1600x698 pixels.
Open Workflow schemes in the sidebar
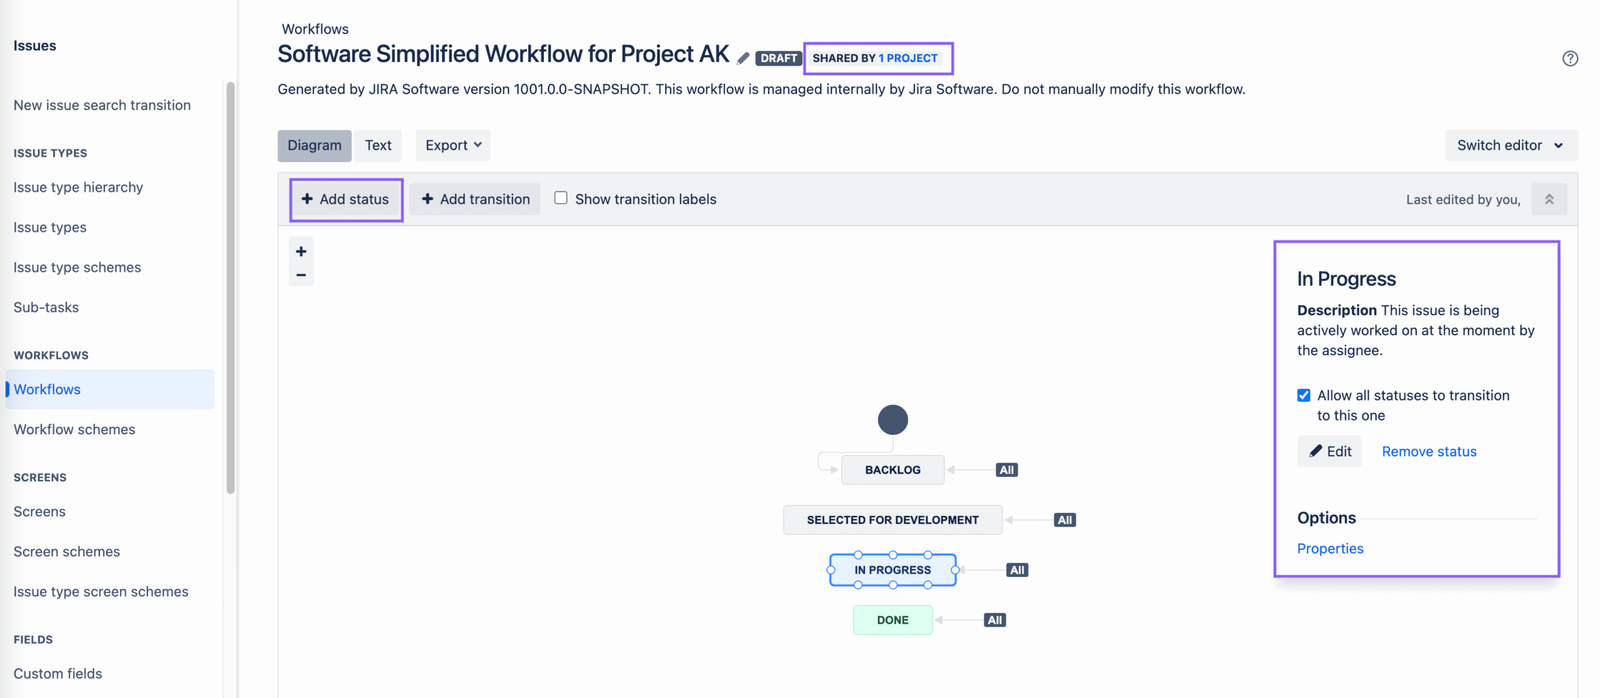pos(74,429)
